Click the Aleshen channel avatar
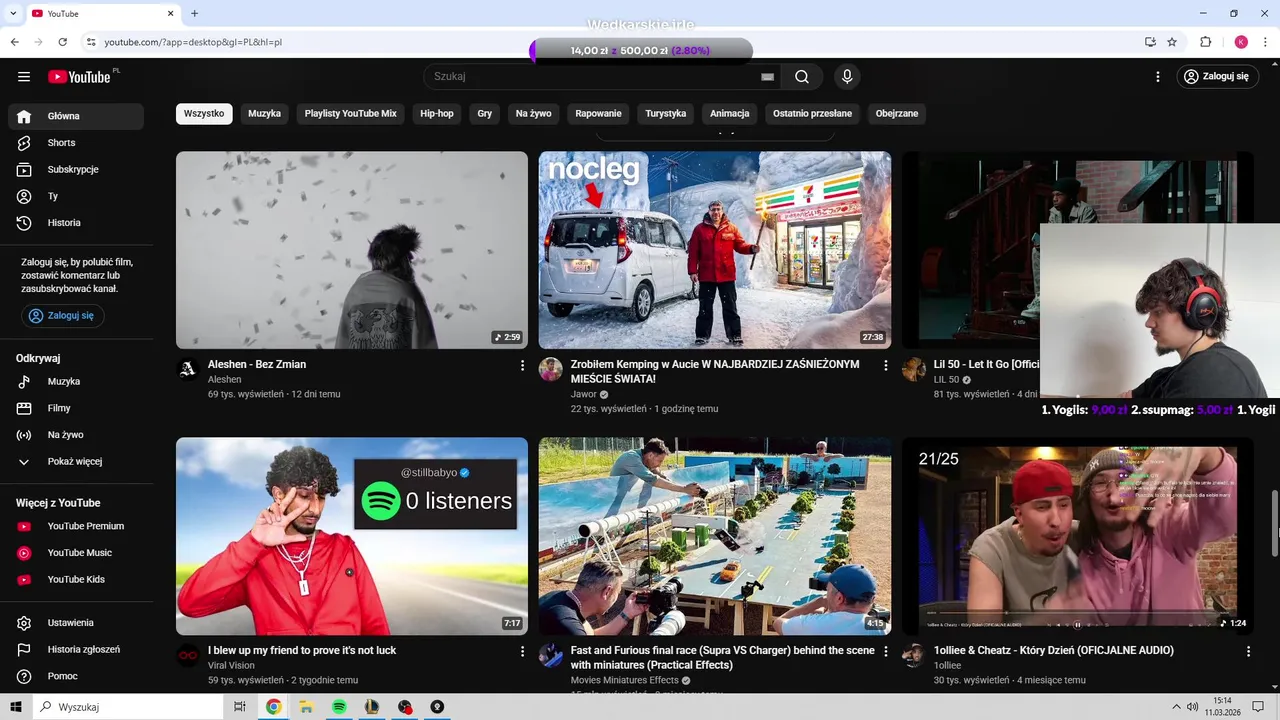The height and width of the screenshot is (720, 1280). point(188,369)
